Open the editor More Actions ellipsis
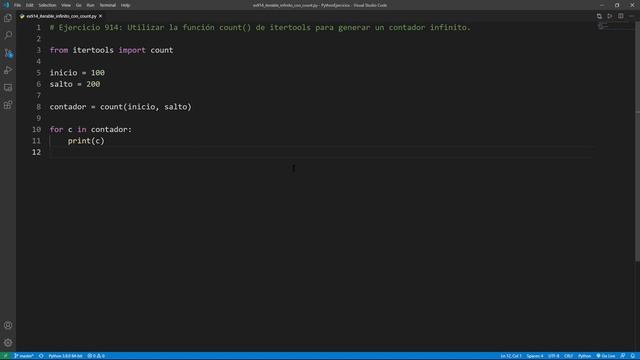 (x=631, y=16)
